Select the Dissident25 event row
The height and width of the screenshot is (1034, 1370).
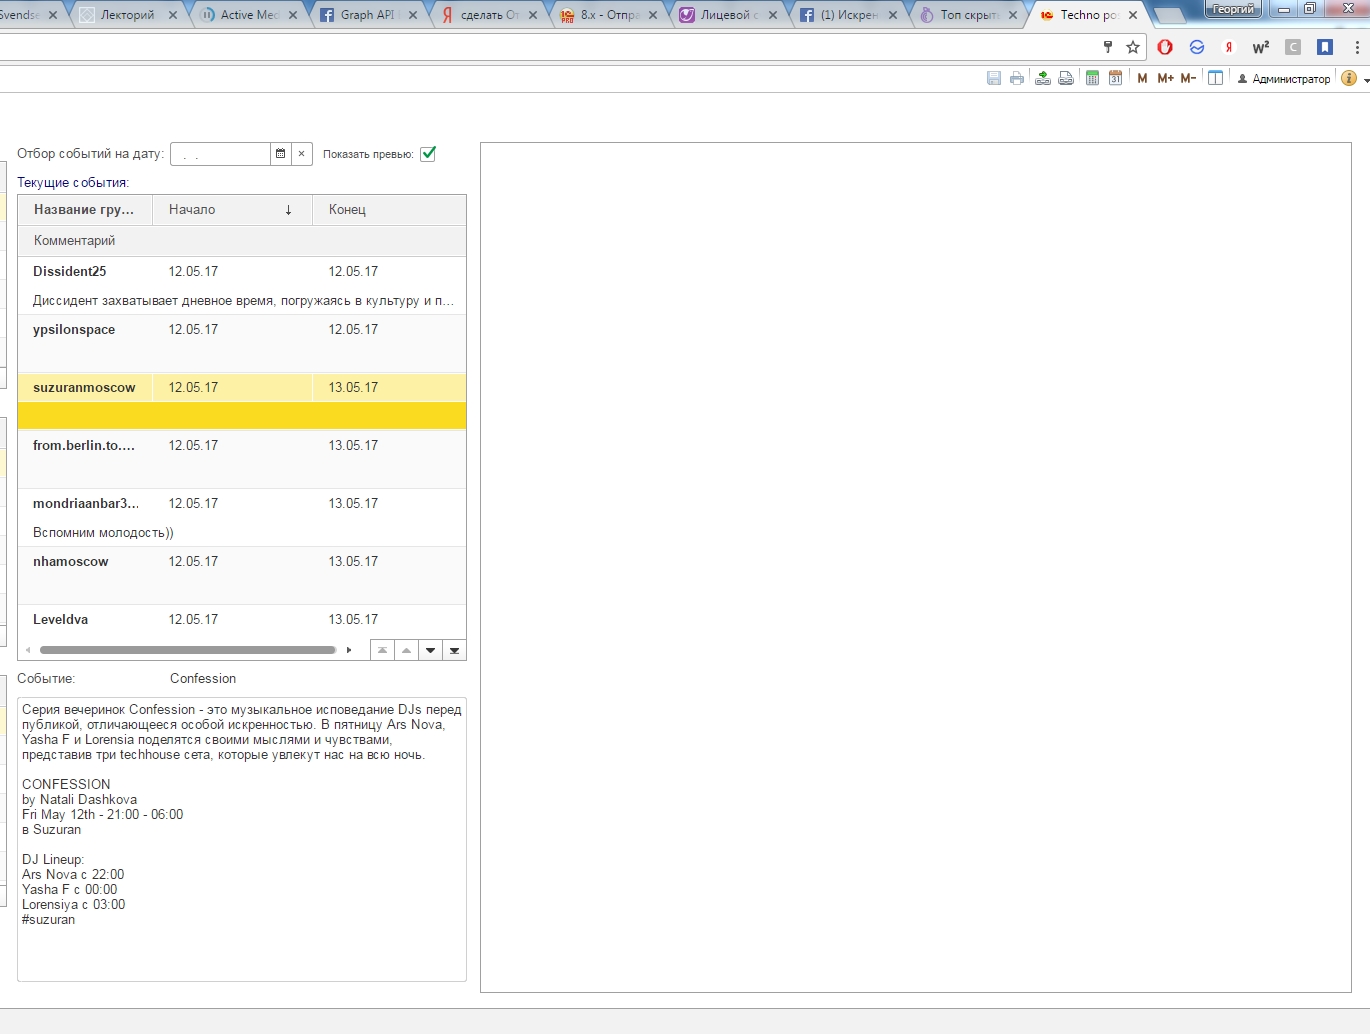coord(241,272)
